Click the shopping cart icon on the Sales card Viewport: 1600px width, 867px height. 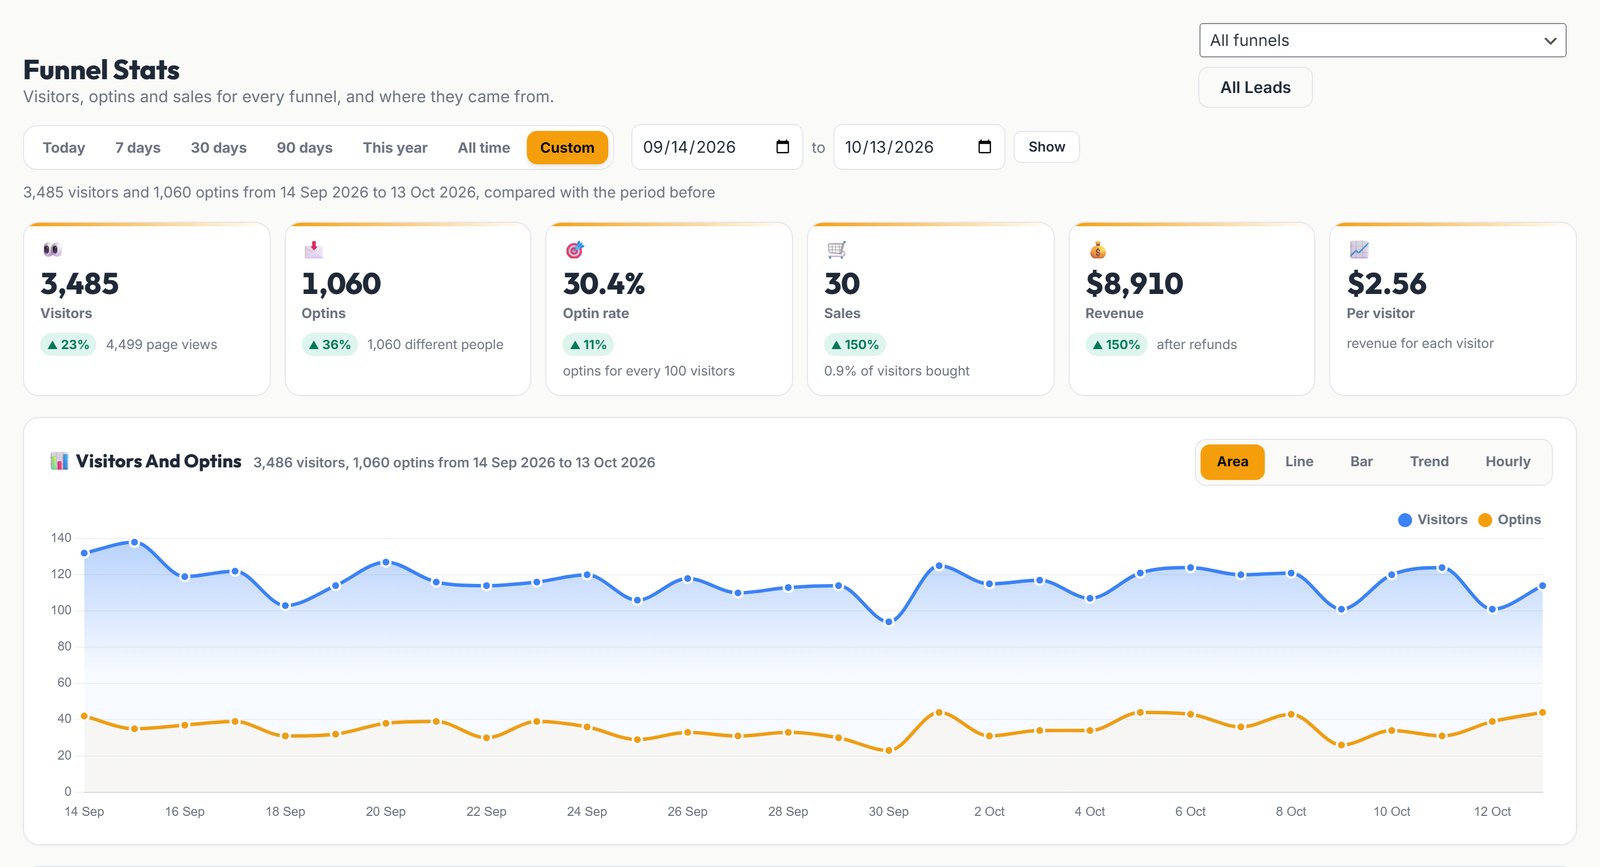tap(836, 249)
